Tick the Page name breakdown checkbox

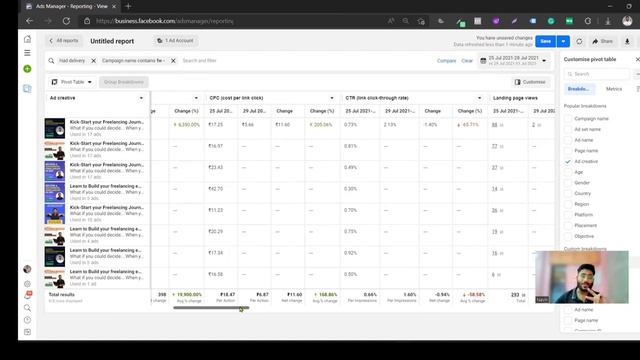[568, 151]
